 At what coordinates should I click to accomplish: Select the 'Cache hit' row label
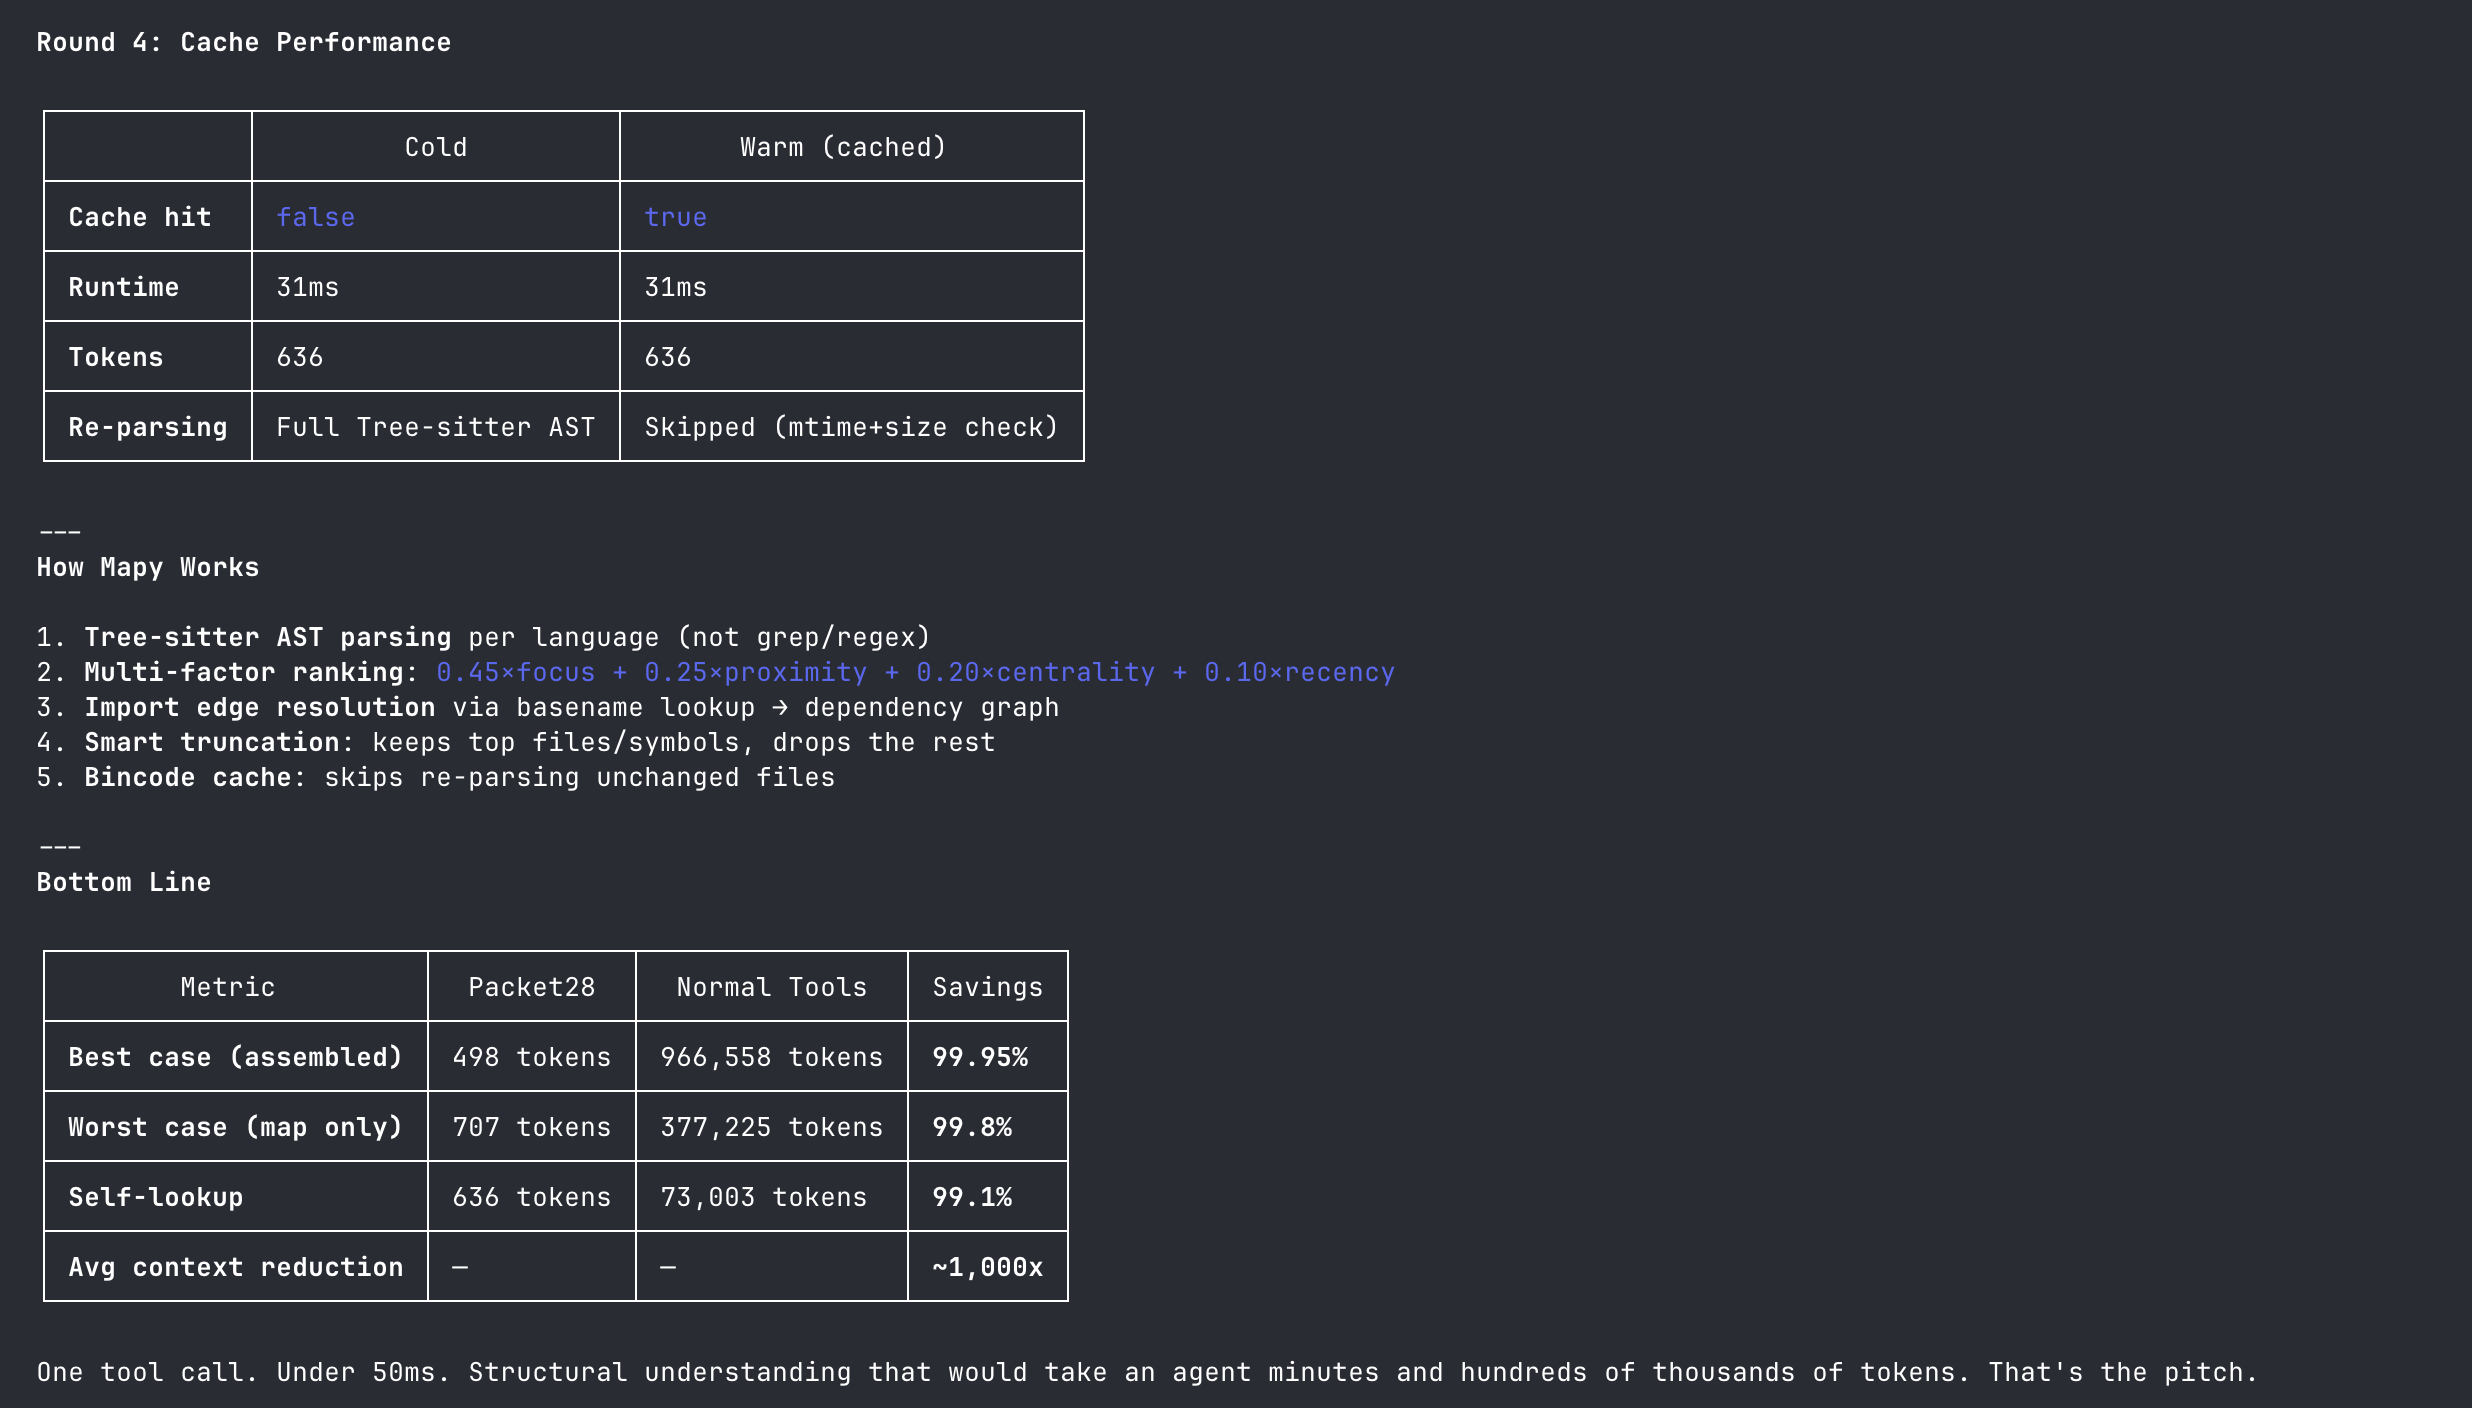(139, 216)
